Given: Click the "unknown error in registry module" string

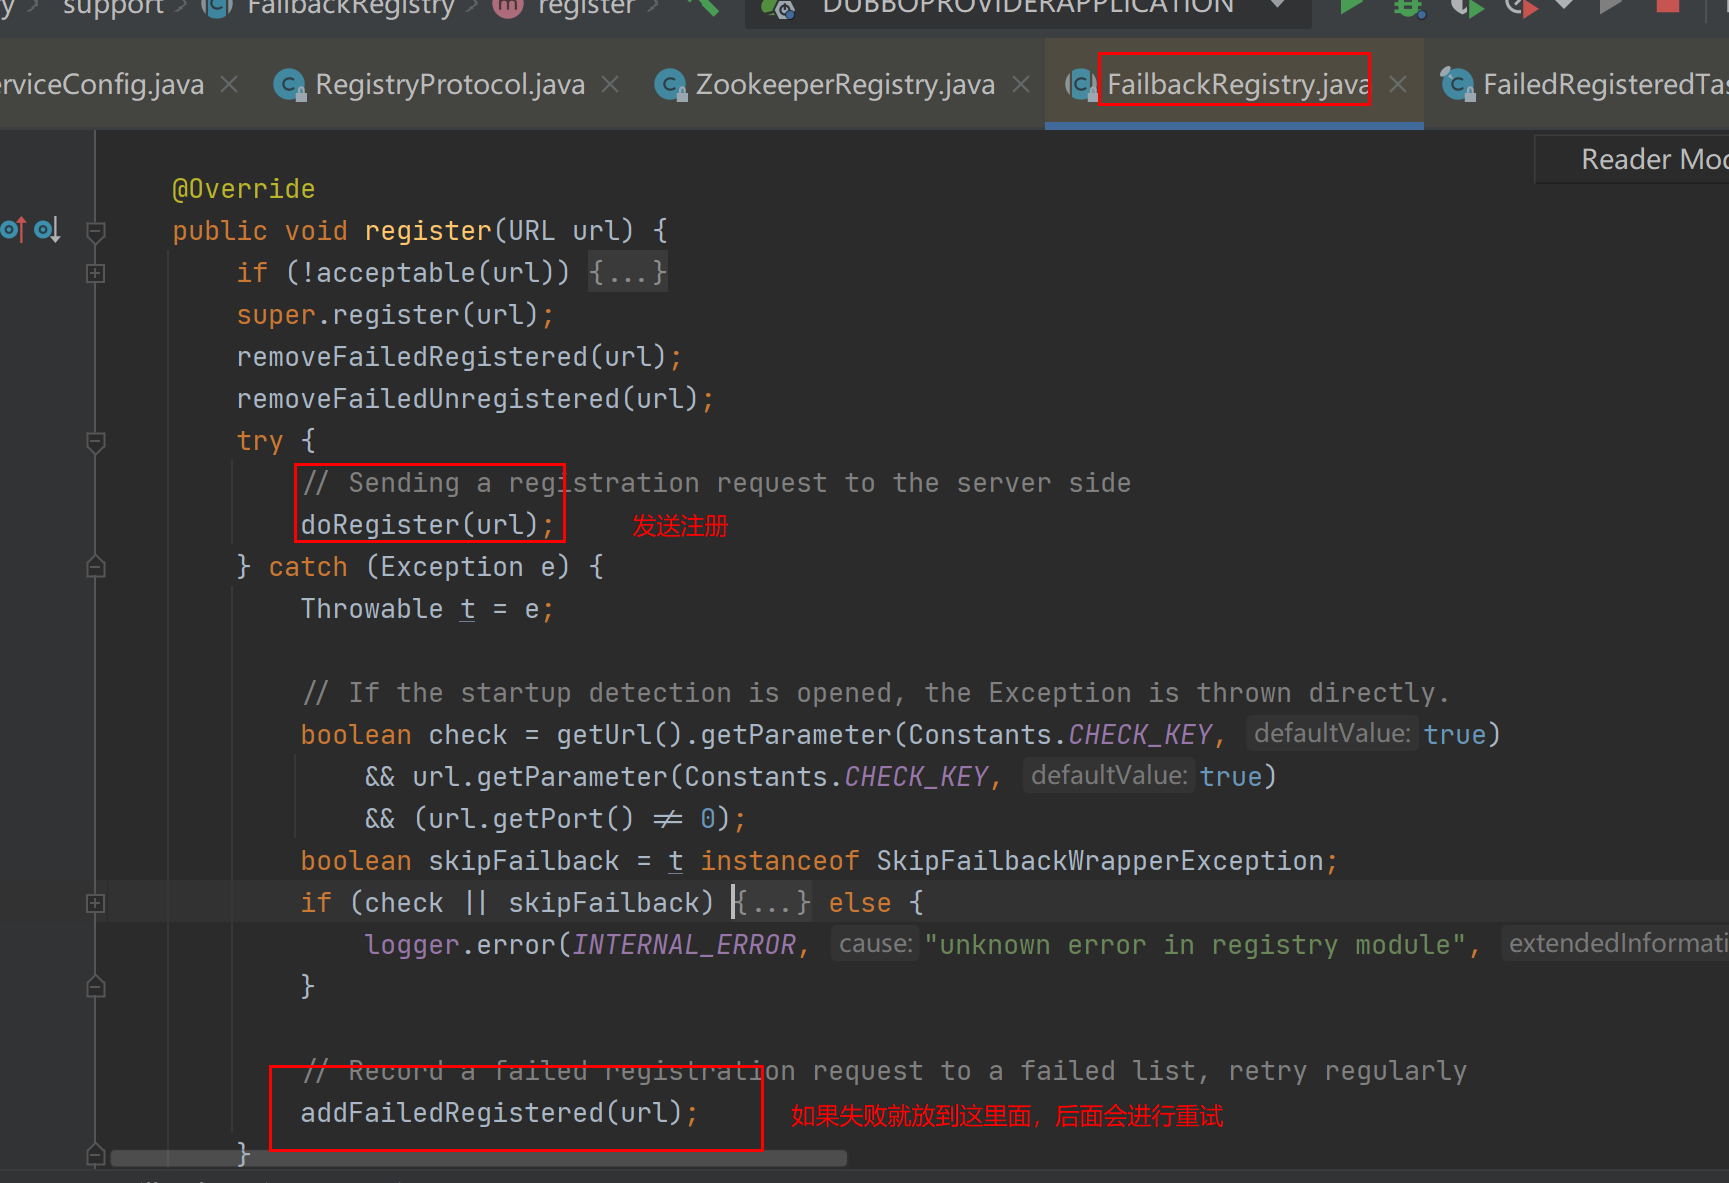Looking at the screenshot, I should [1195, 945].
